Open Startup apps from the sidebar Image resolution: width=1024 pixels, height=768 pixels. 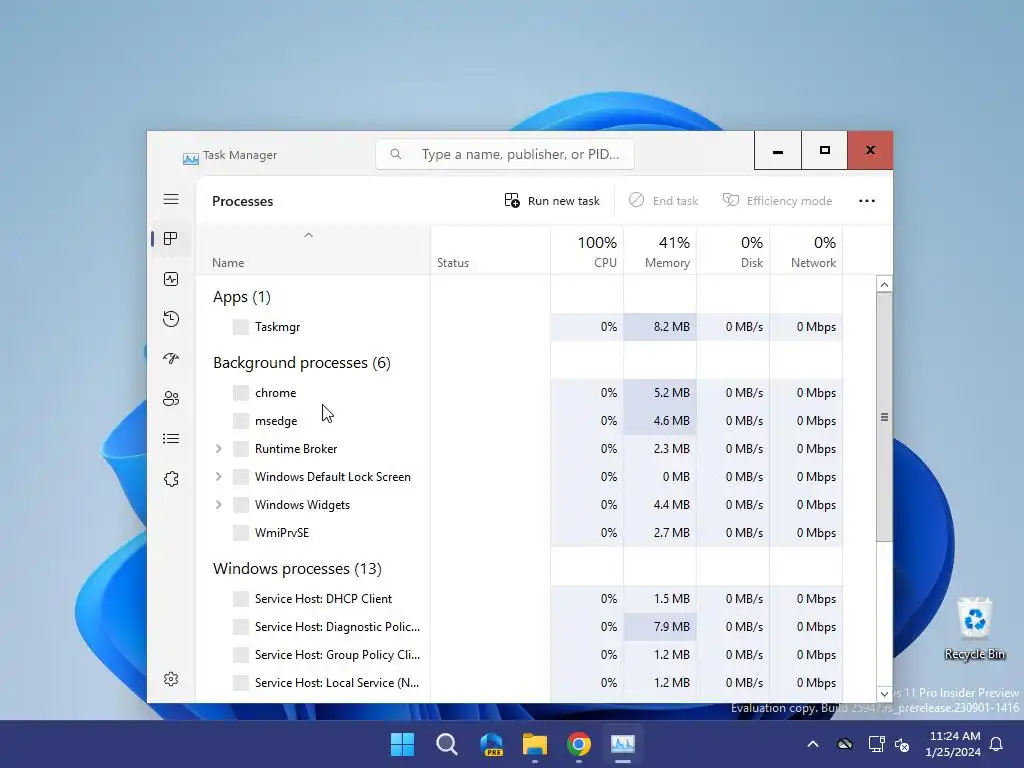(x=171, y=359)
